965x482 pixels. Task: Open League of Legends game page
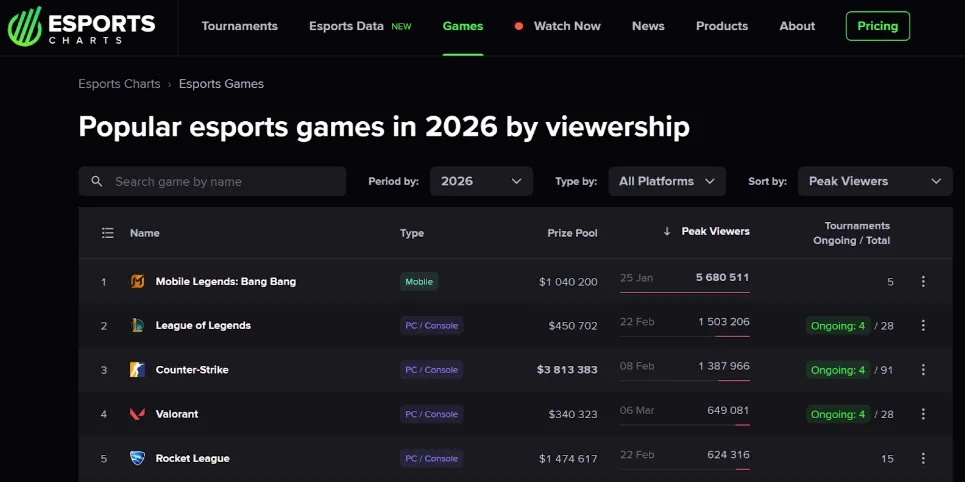203,326
